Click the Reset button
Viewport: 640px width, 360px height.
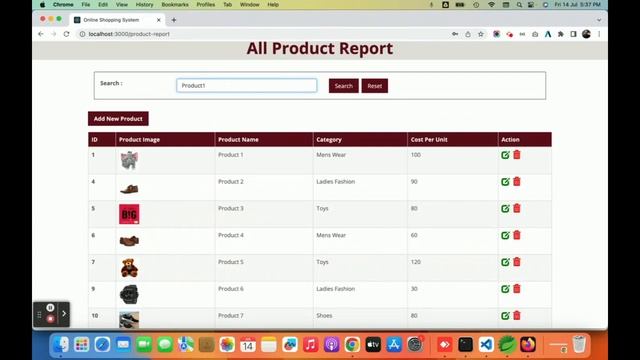click(x=375, y=86)
